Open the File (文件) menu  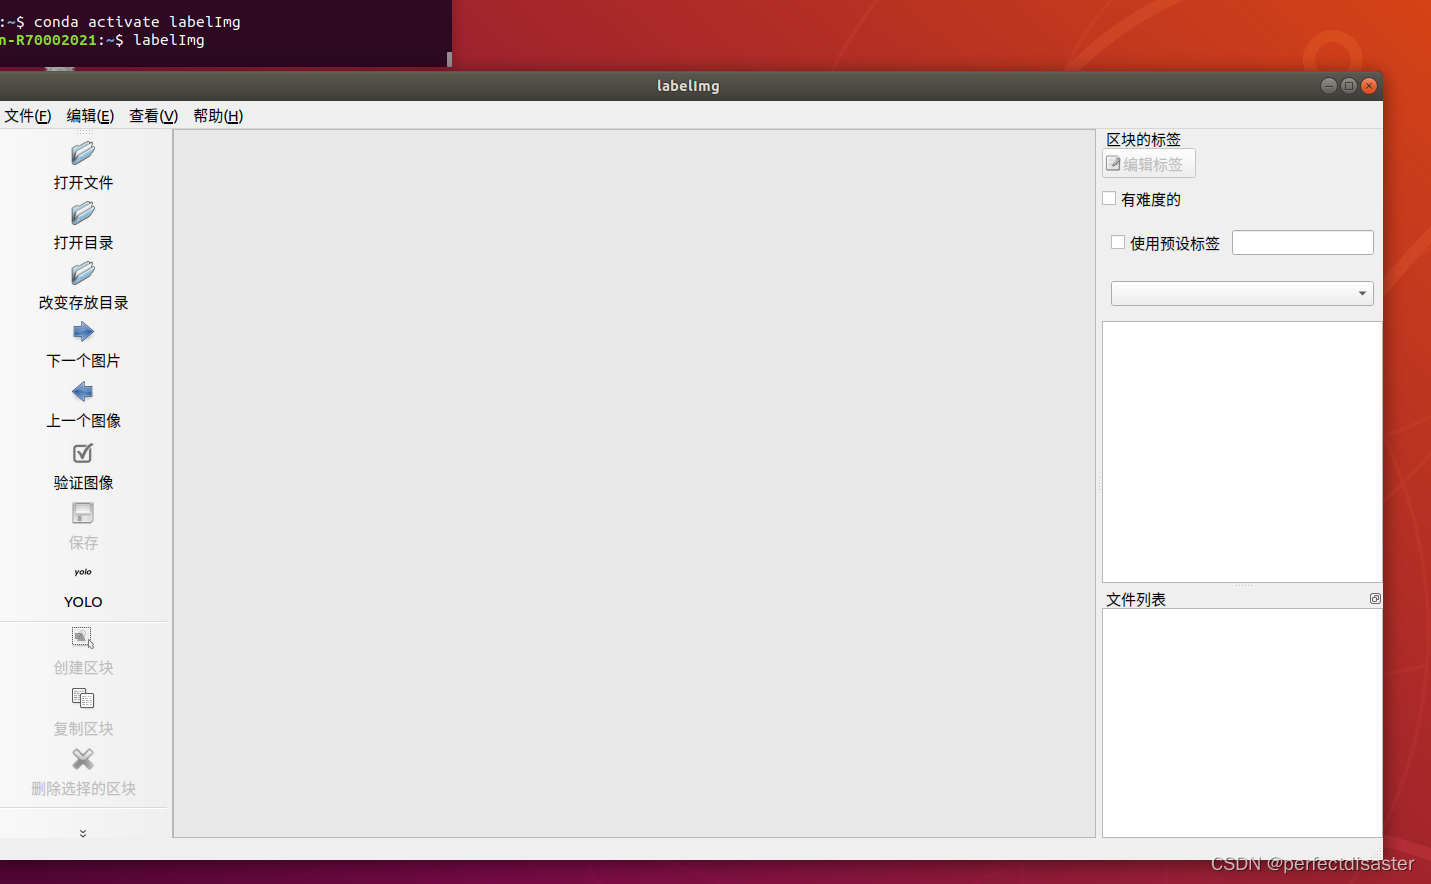point(27,116)
